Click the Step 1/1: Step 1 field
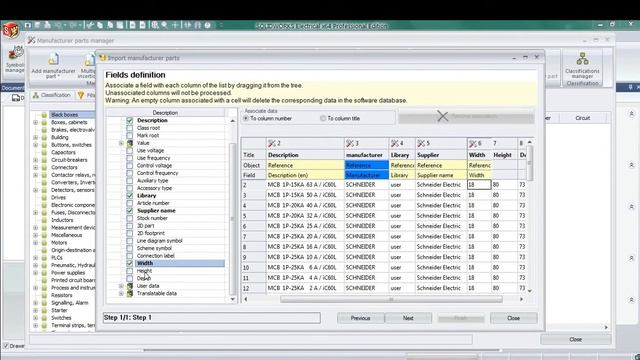 click(x=211, y=318)
